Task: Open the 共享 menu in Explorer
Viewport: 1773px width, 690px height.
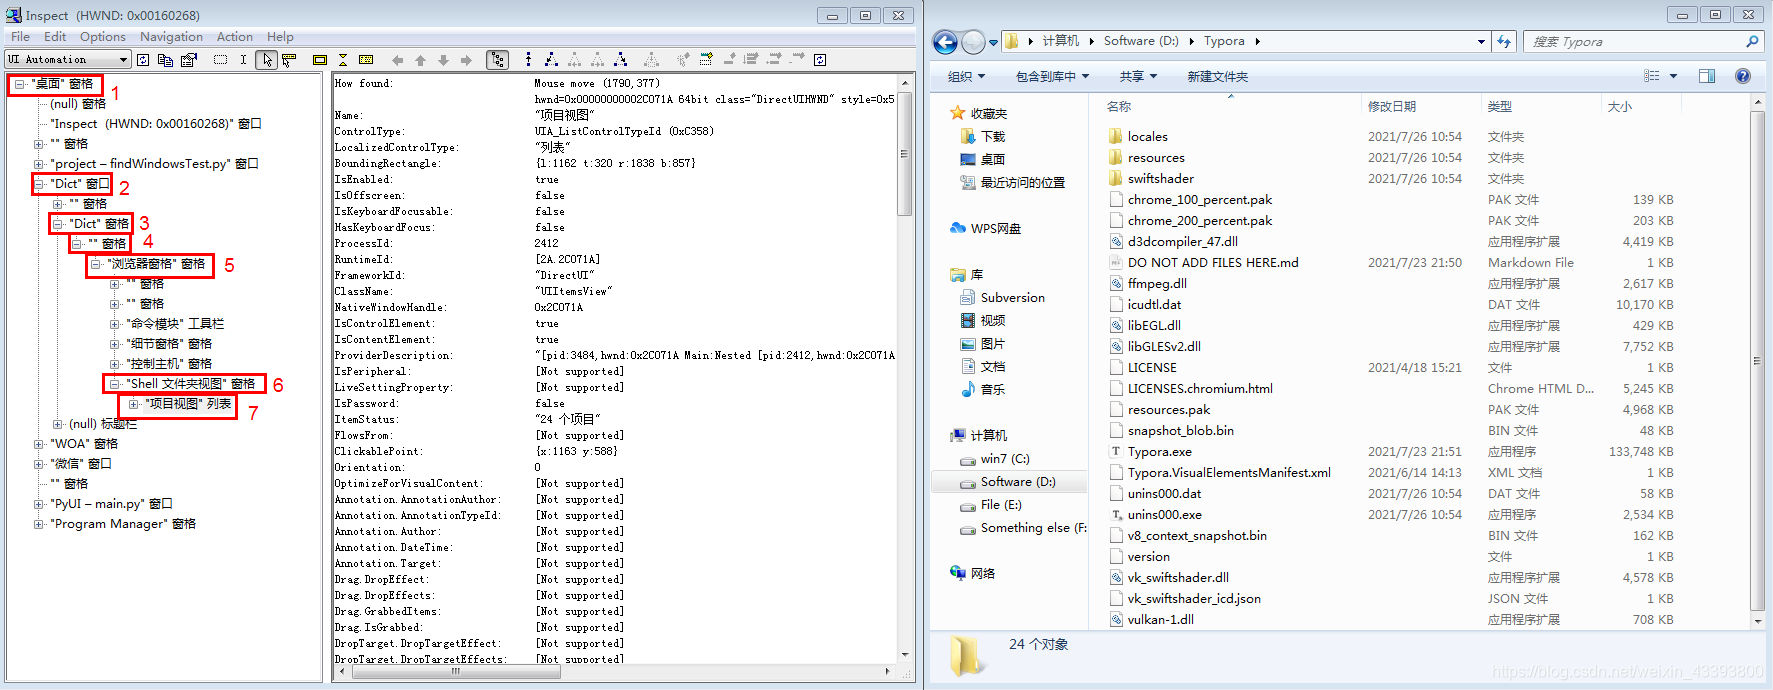Action: click(x=1138, y=77)
